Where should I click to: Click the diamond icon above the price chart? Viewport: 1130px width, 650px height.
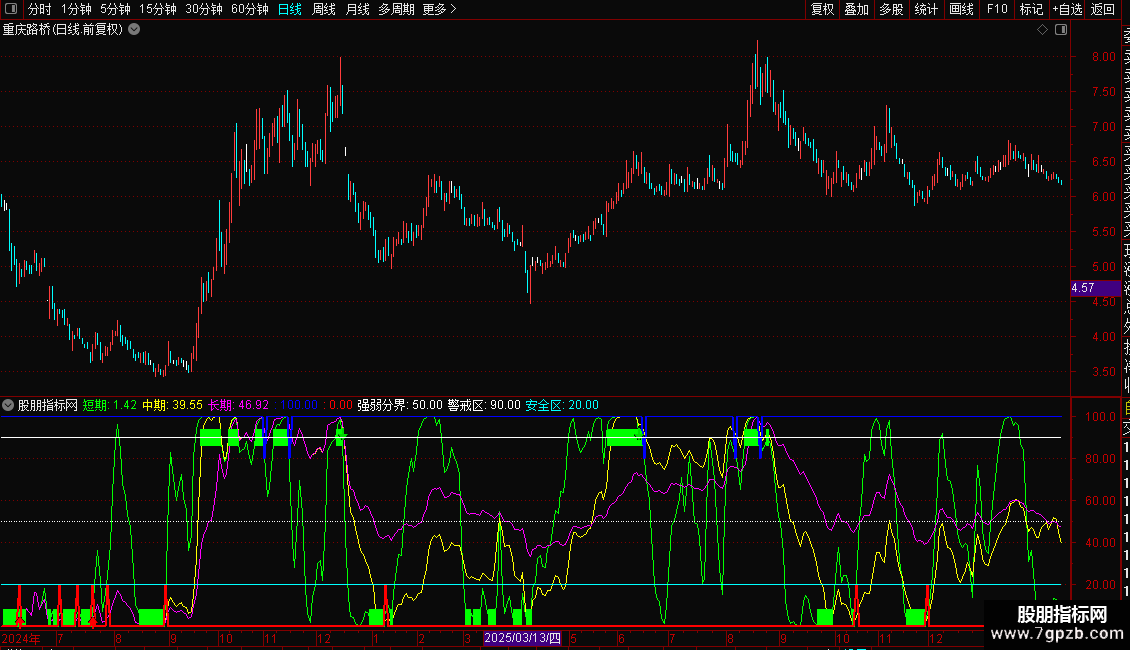click(1042, 30)
